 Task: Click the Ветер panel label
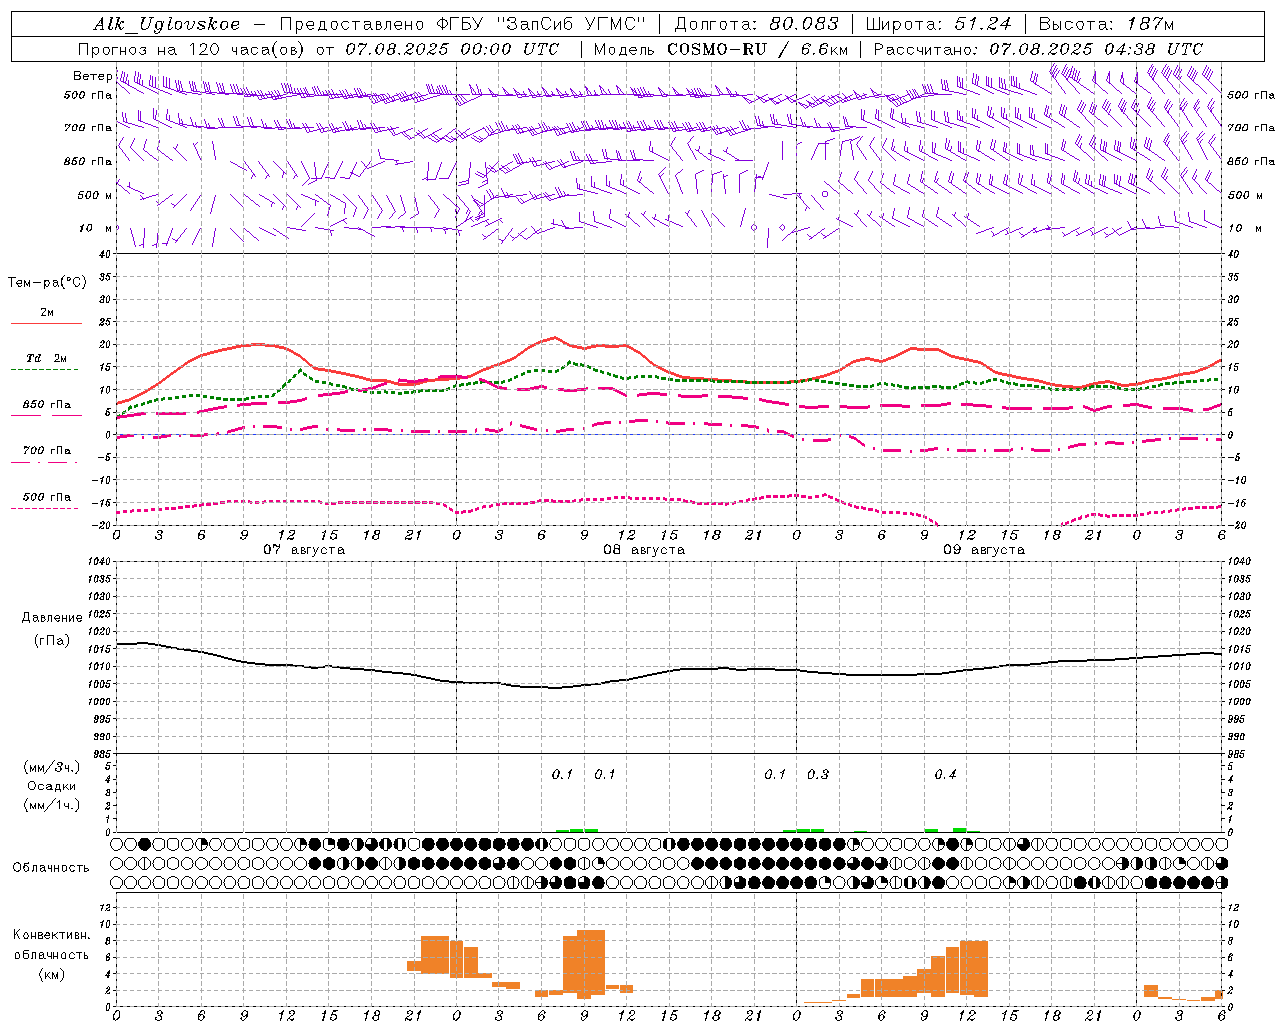(92, 75)
